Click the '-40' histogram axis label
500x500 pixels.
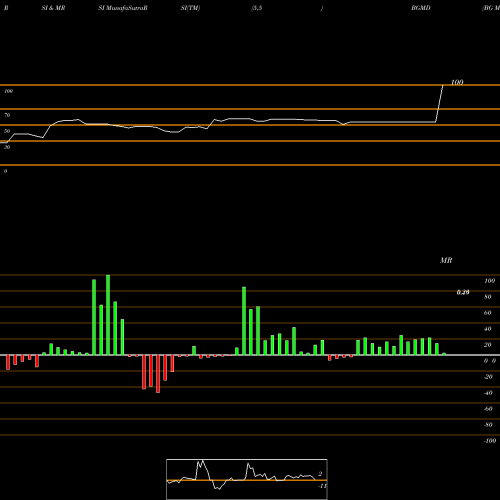pyautogui.click(x=488, y=393)
